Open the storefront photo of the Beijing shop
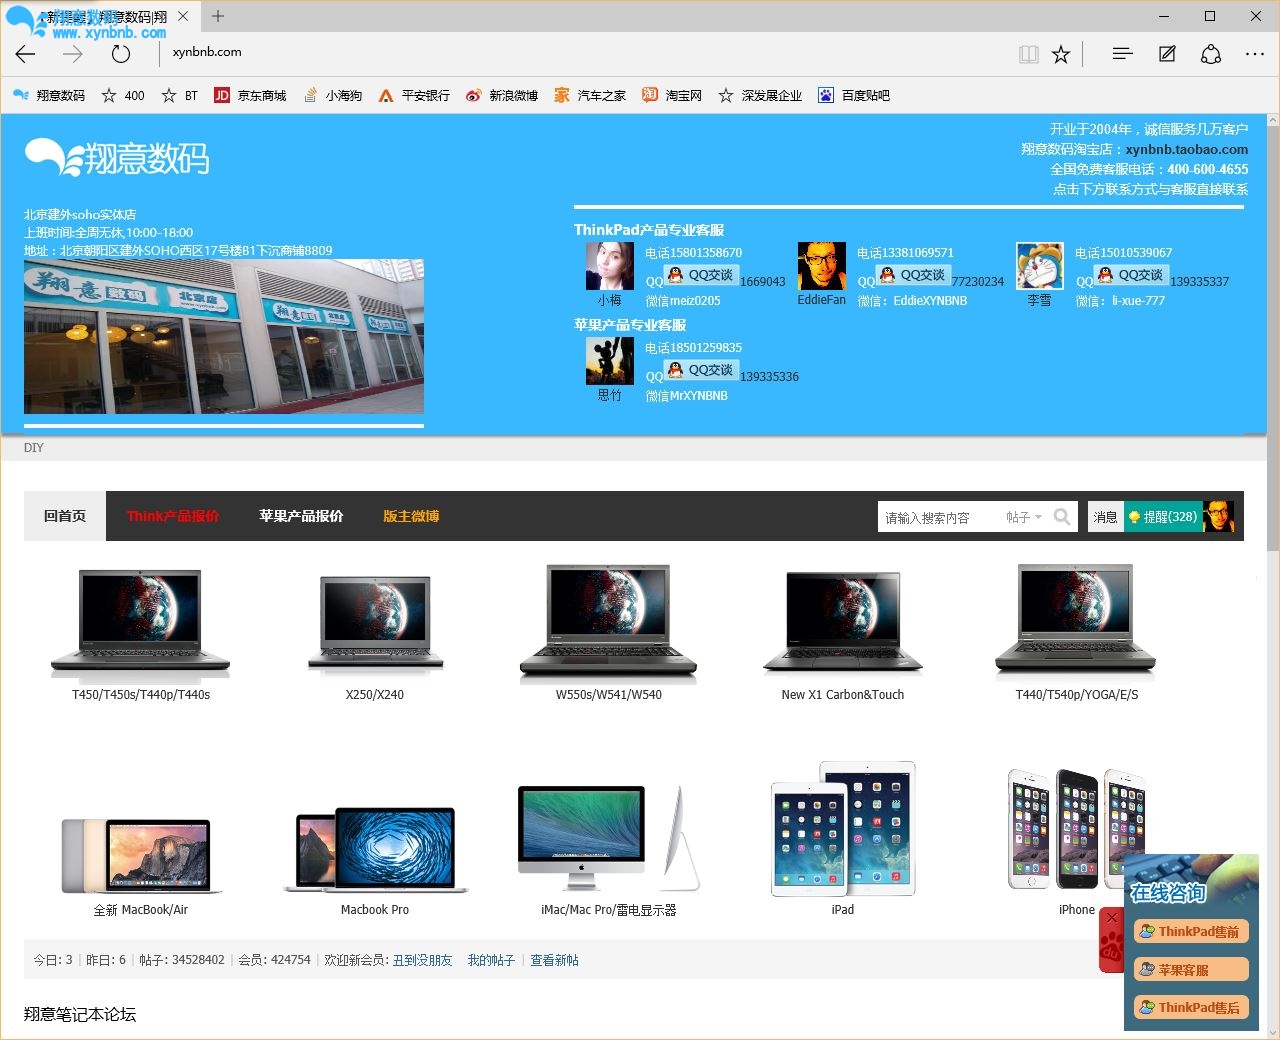Screen dimensions: 1280x1040 224,337
